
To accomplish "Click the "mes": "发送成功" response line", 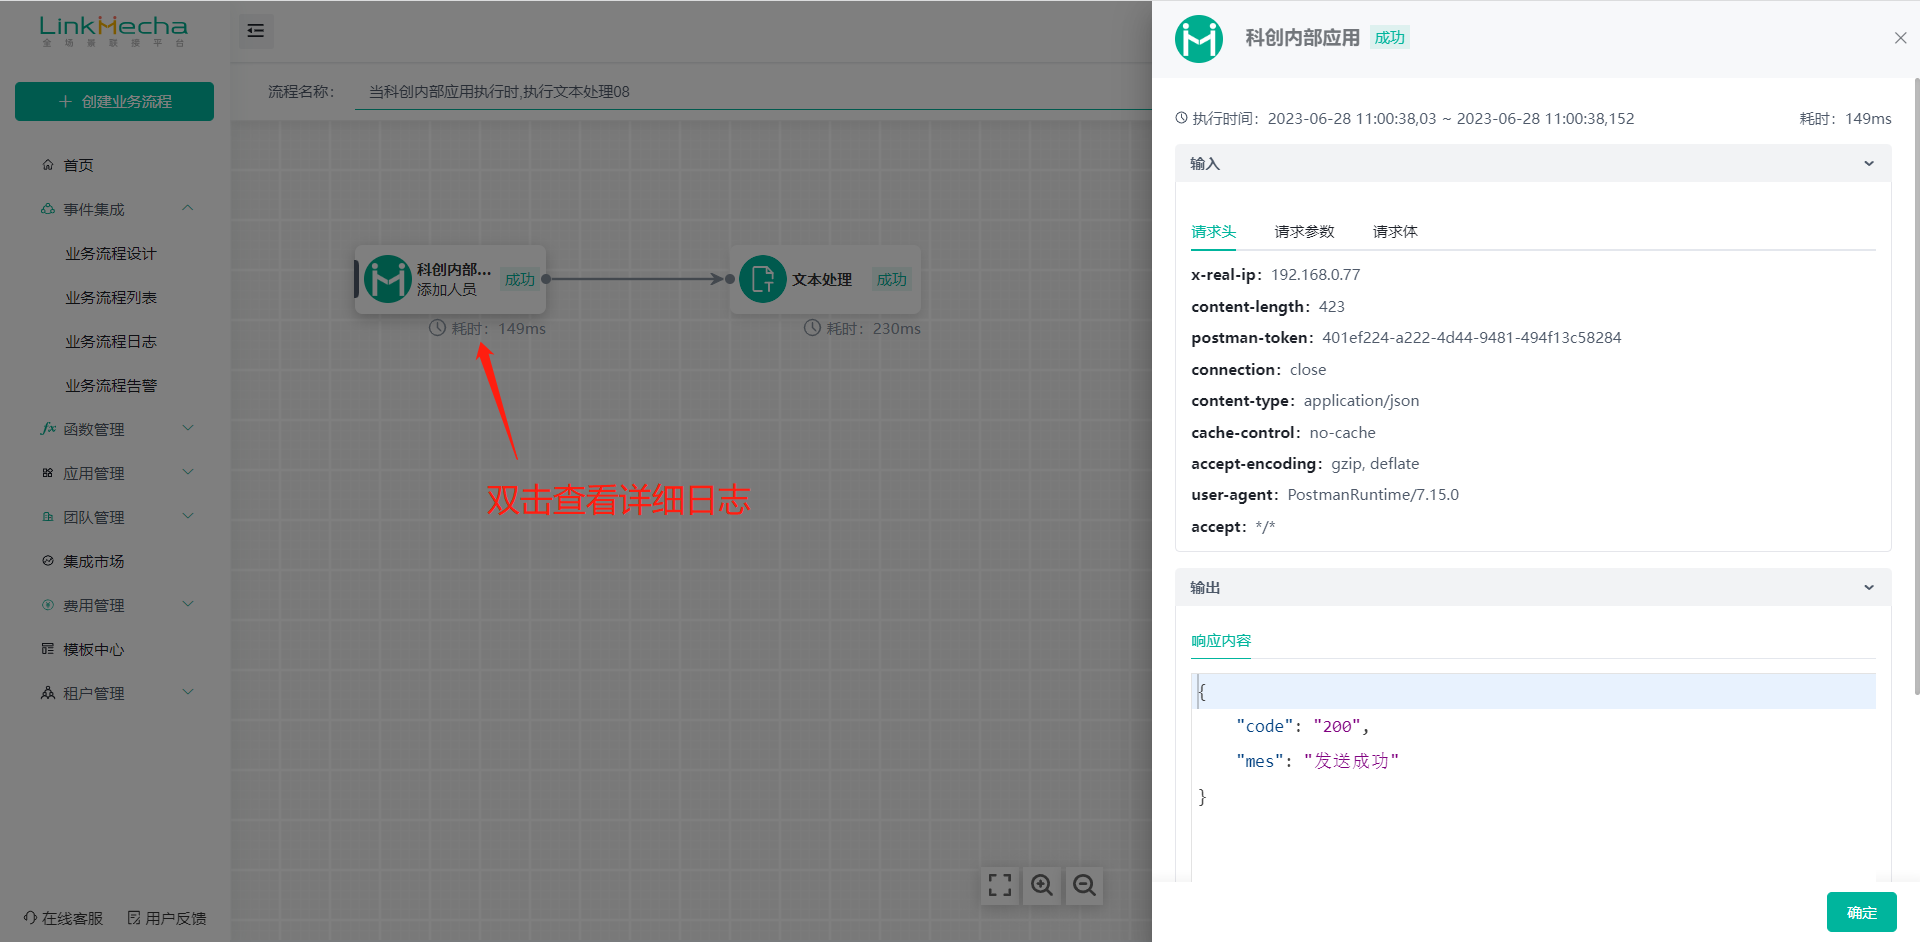I will [x=1317, y=762].
